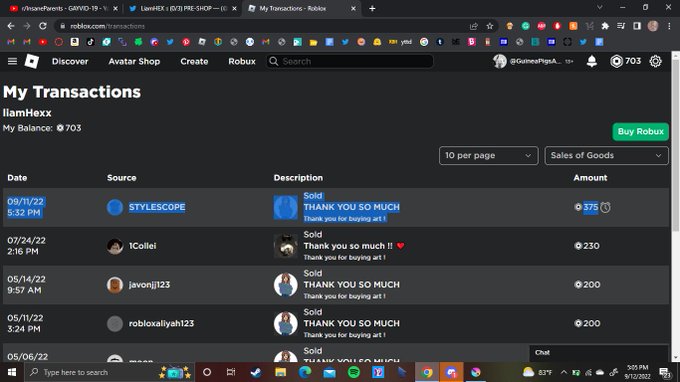Open the Windows action center notifications

click(x=665, y=372)
